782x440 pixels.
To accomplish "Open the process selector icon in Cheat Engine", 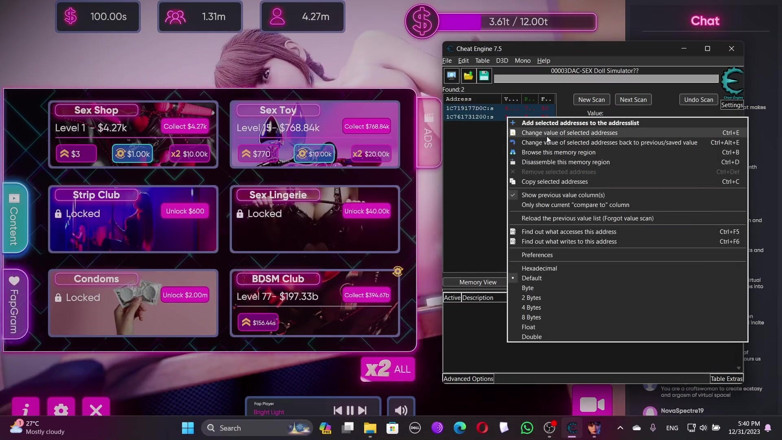I will 451,76.
